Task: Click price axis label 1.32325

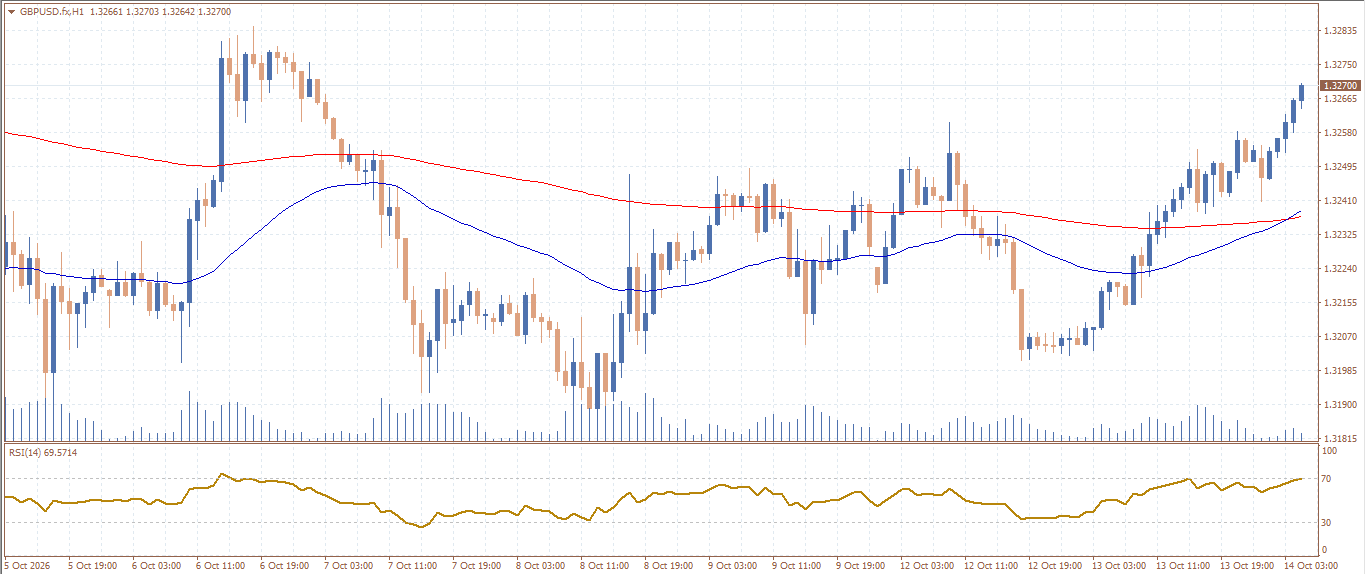Action: [x=1339, y=235]
